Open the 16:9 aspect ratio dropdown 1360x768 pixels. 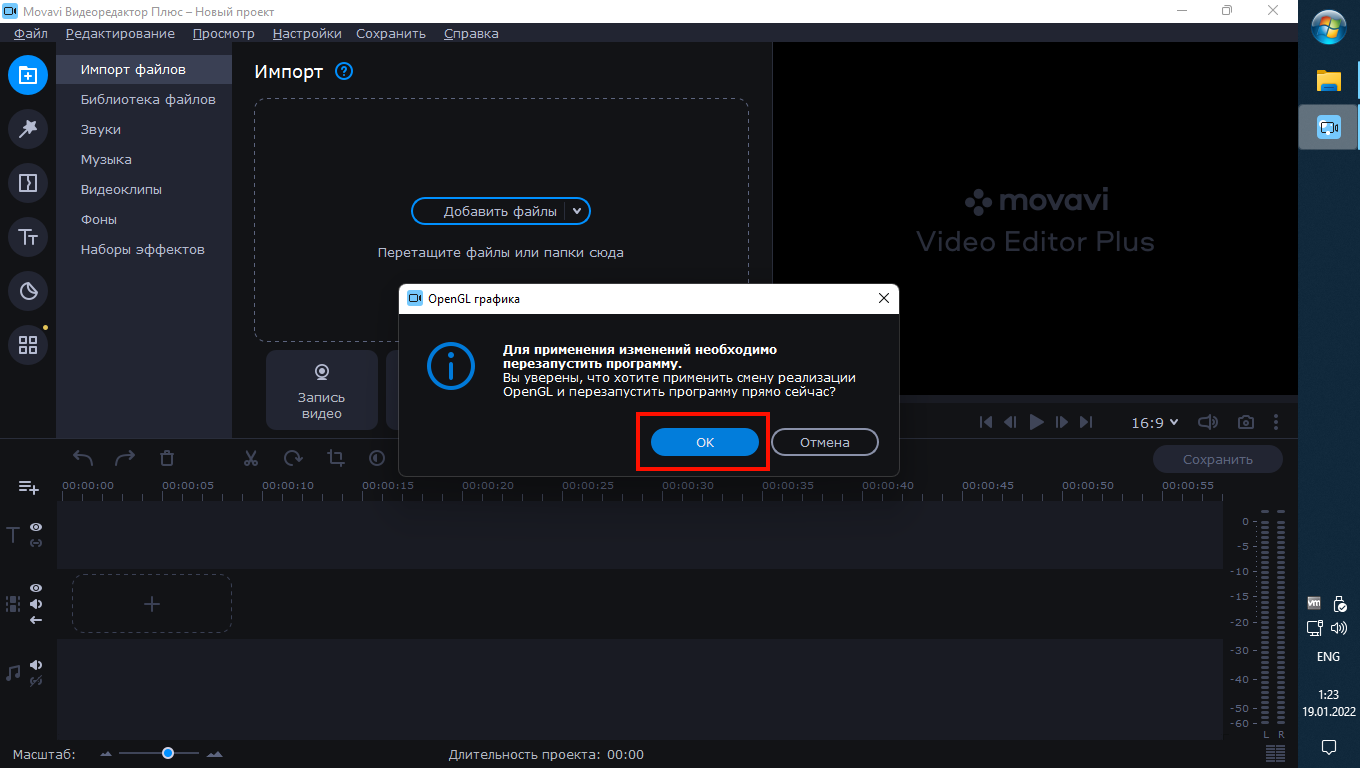point(1154,423)
